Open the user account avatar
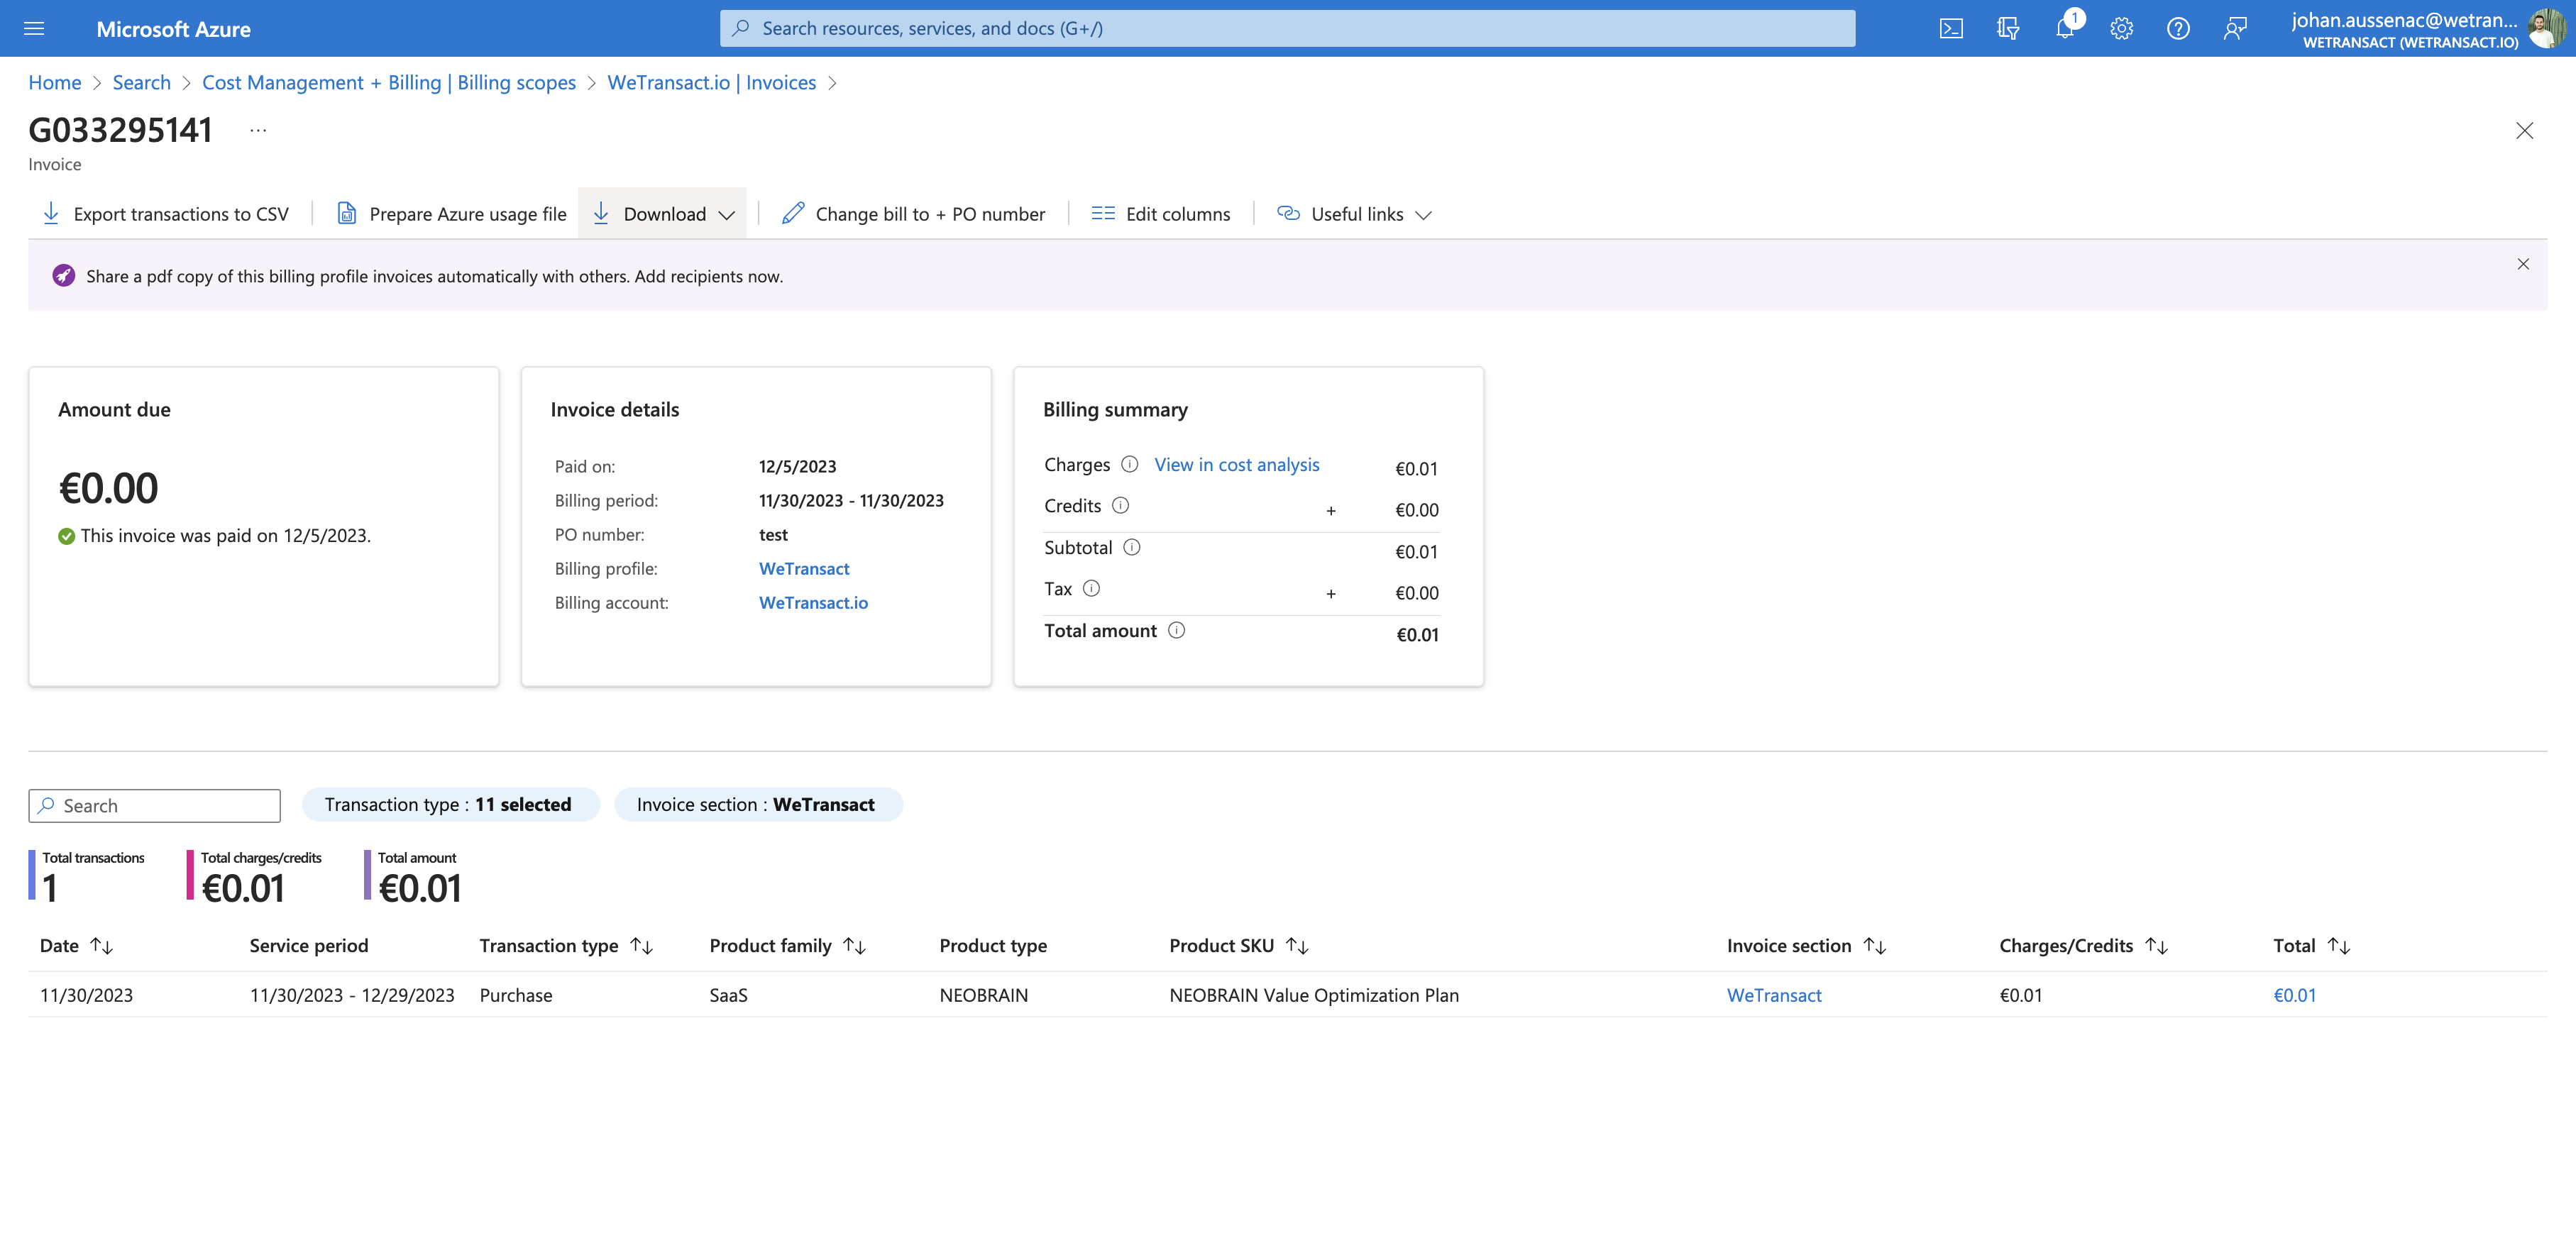Screen dimensions: 2576x1243 [x=2546, y=28]
